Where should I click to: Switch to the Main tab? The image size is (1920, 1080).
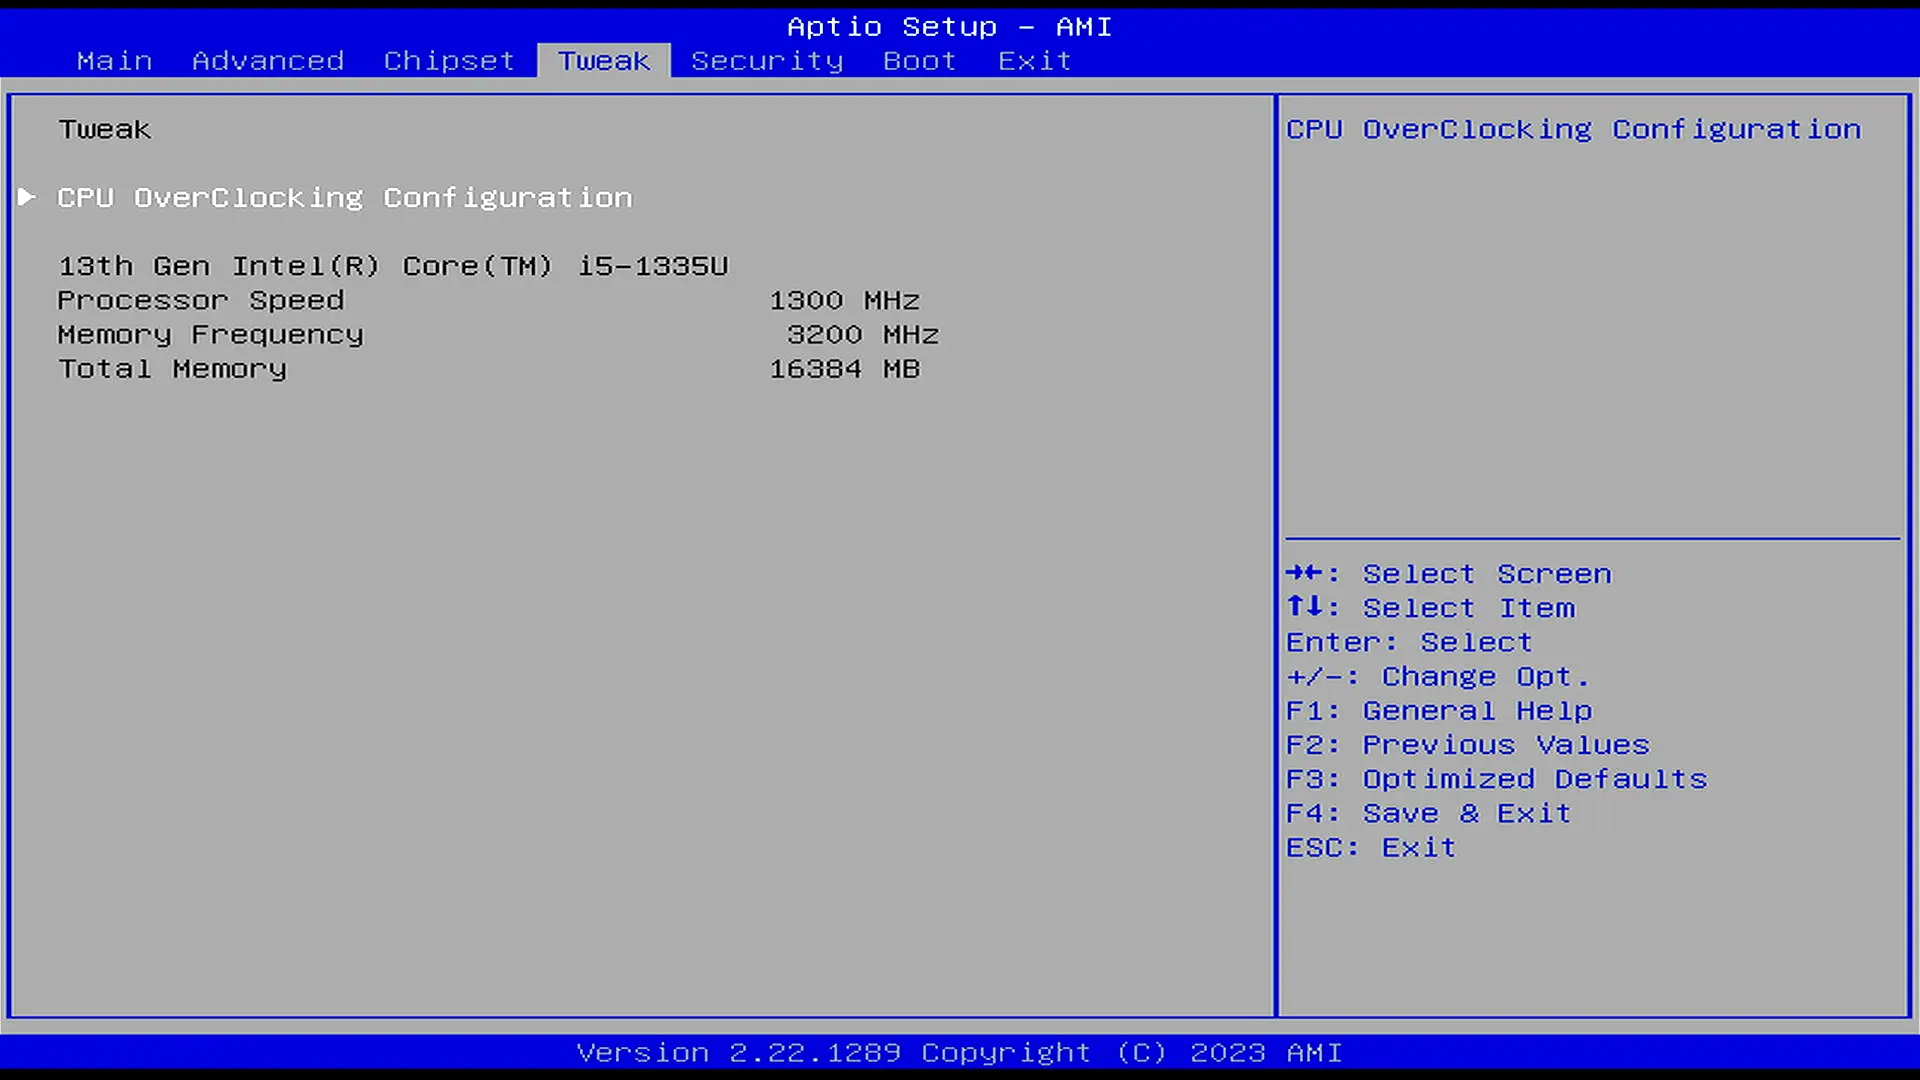(x=114, y=61)
